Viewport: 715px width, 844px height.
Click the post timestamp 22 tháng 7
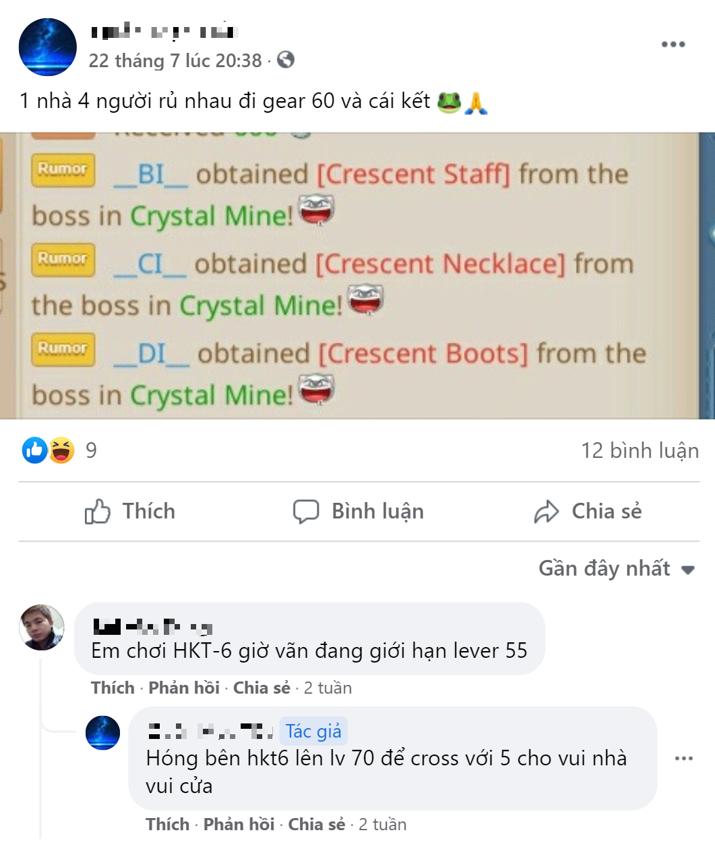click(x=175, y=60)
